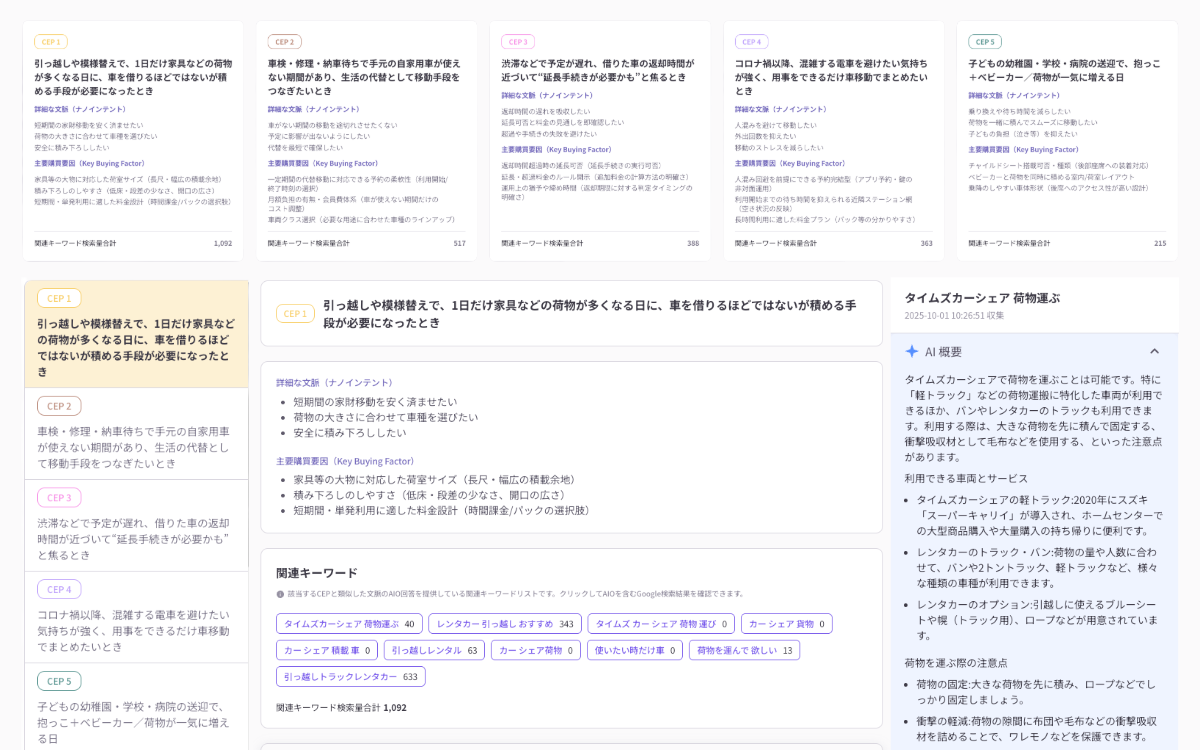Screen dimensions: 1200x750
Task: Open the top CEP 4 summary card
Action: (833, 141)
